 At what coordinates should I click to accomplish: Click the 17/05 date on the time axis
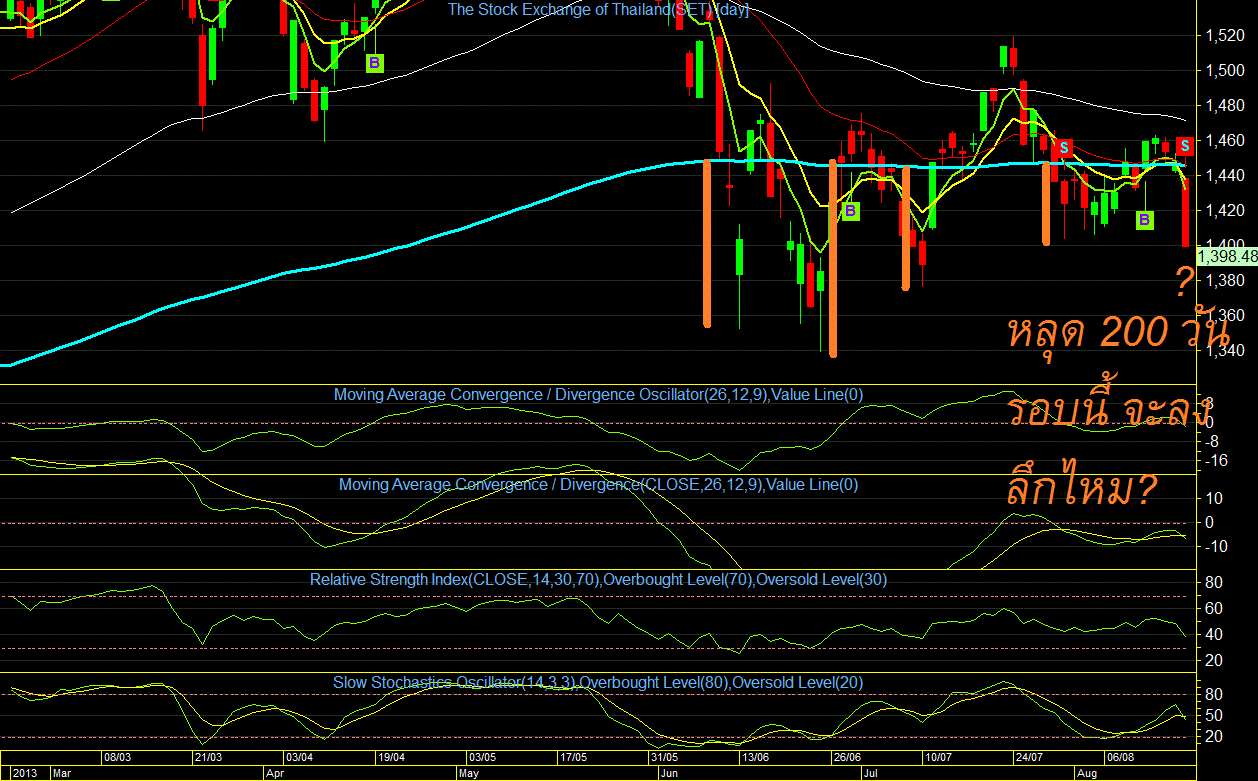pyautogui.click(x=574, y=758)
